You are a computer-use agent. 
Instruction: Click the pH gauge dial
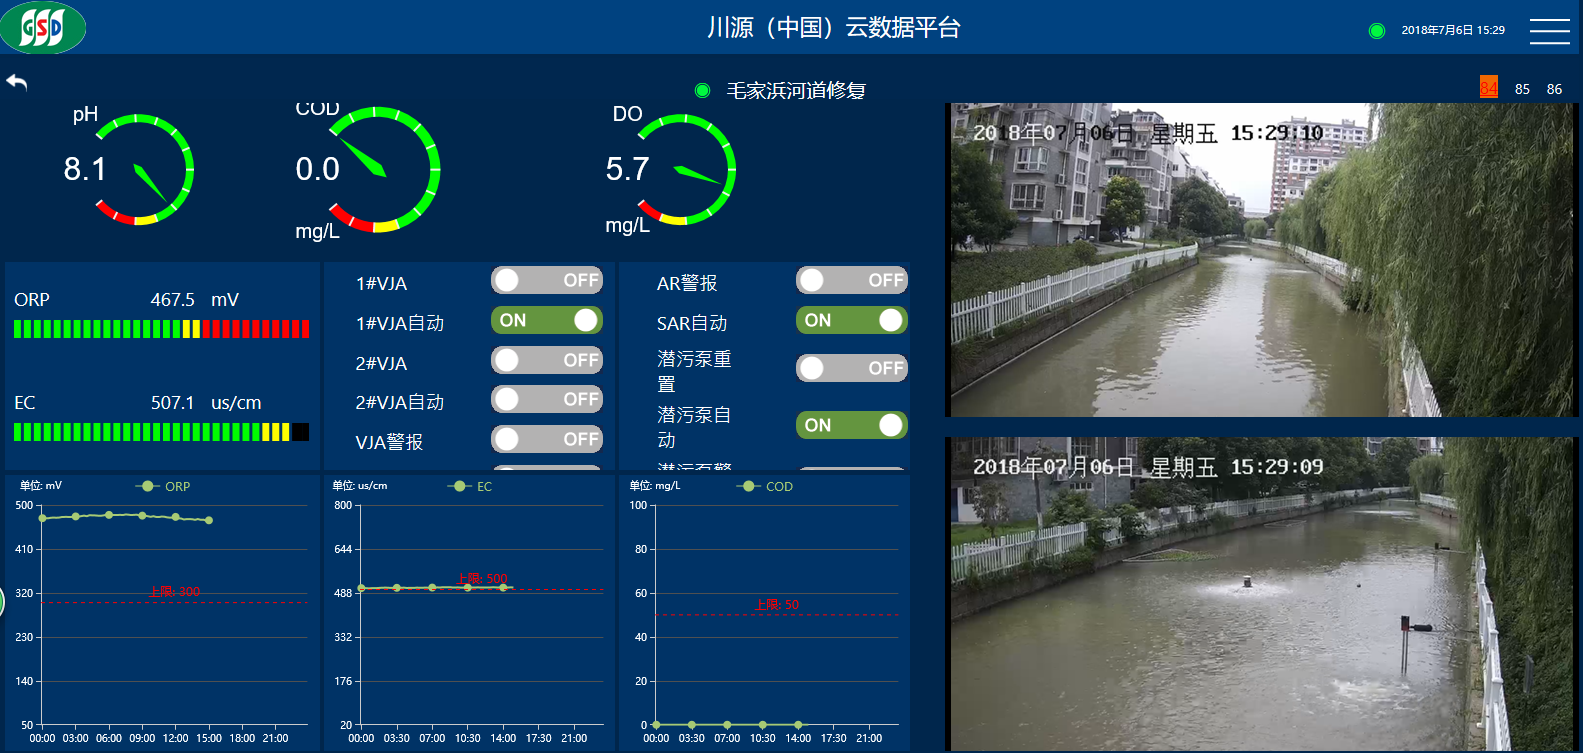(x=145, y=170)
